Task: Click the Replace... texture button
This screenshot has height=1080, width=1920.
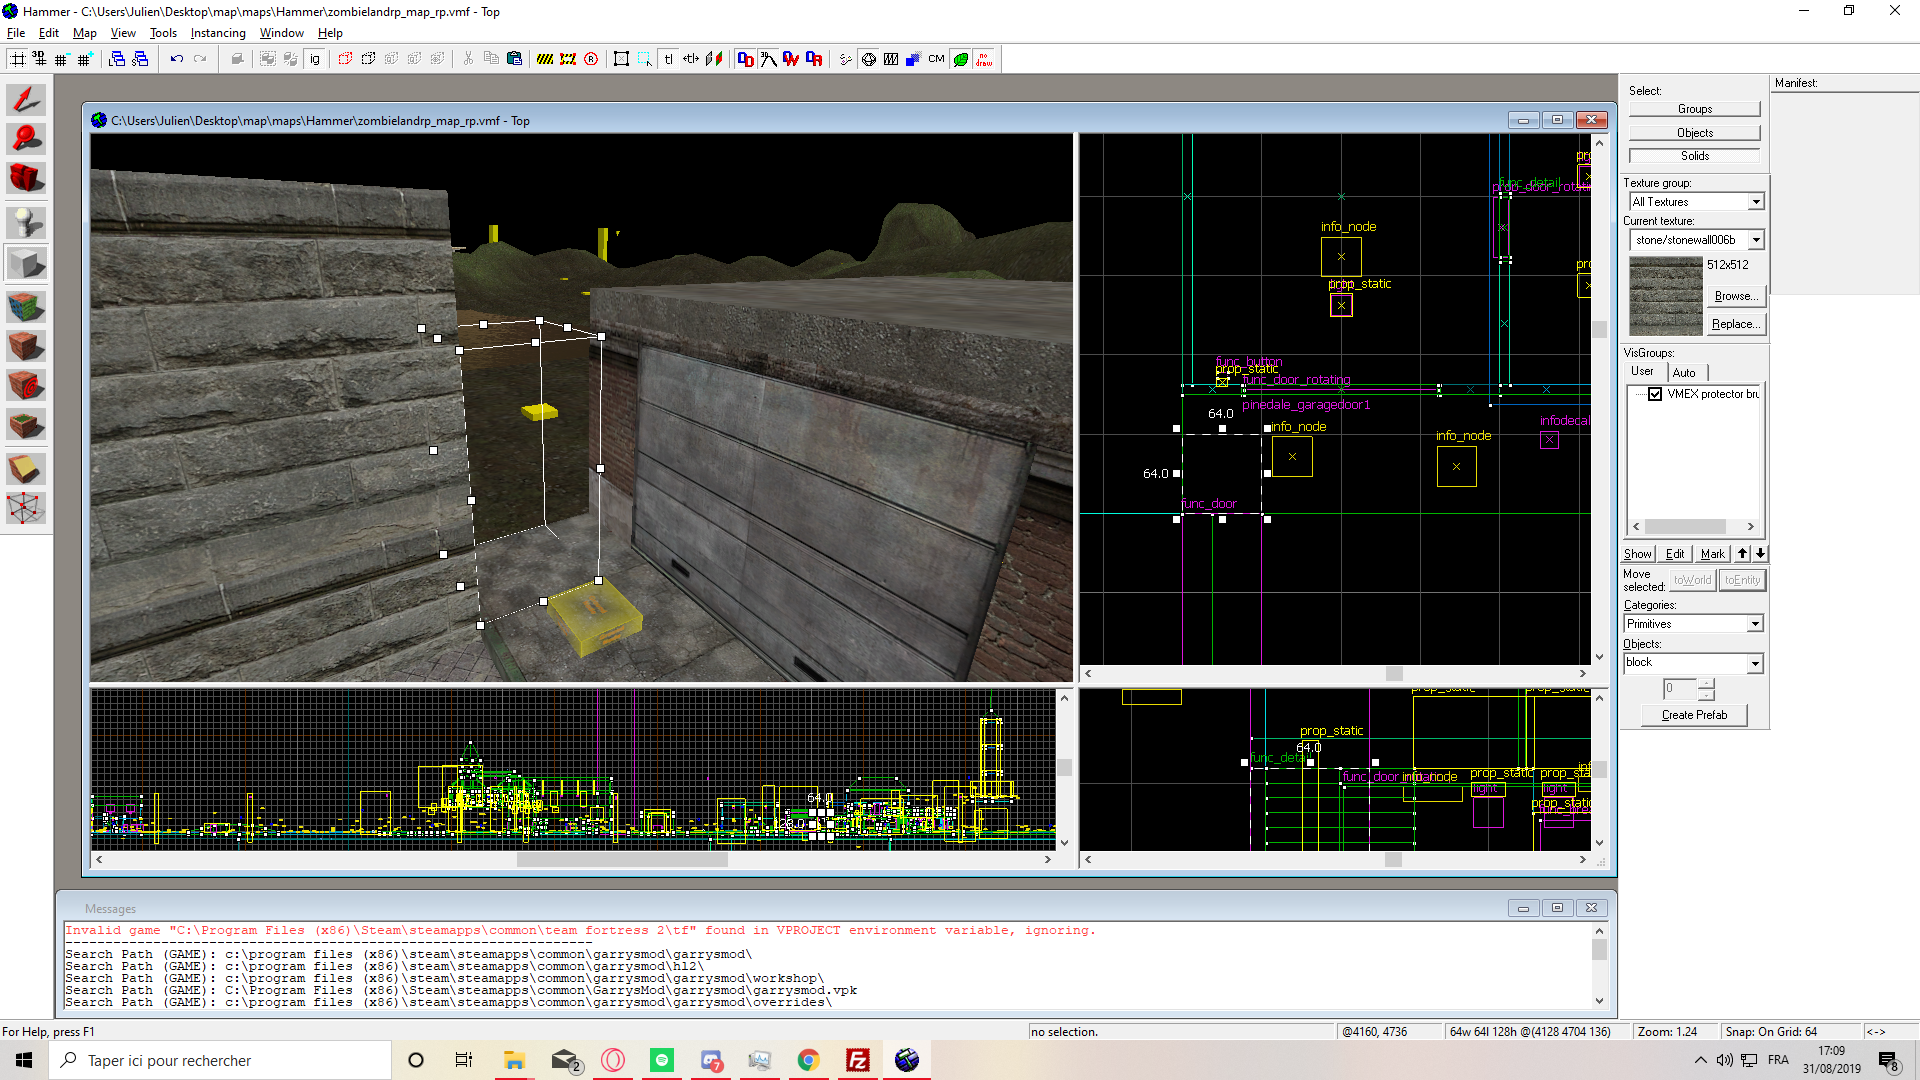Action: 1735,324
